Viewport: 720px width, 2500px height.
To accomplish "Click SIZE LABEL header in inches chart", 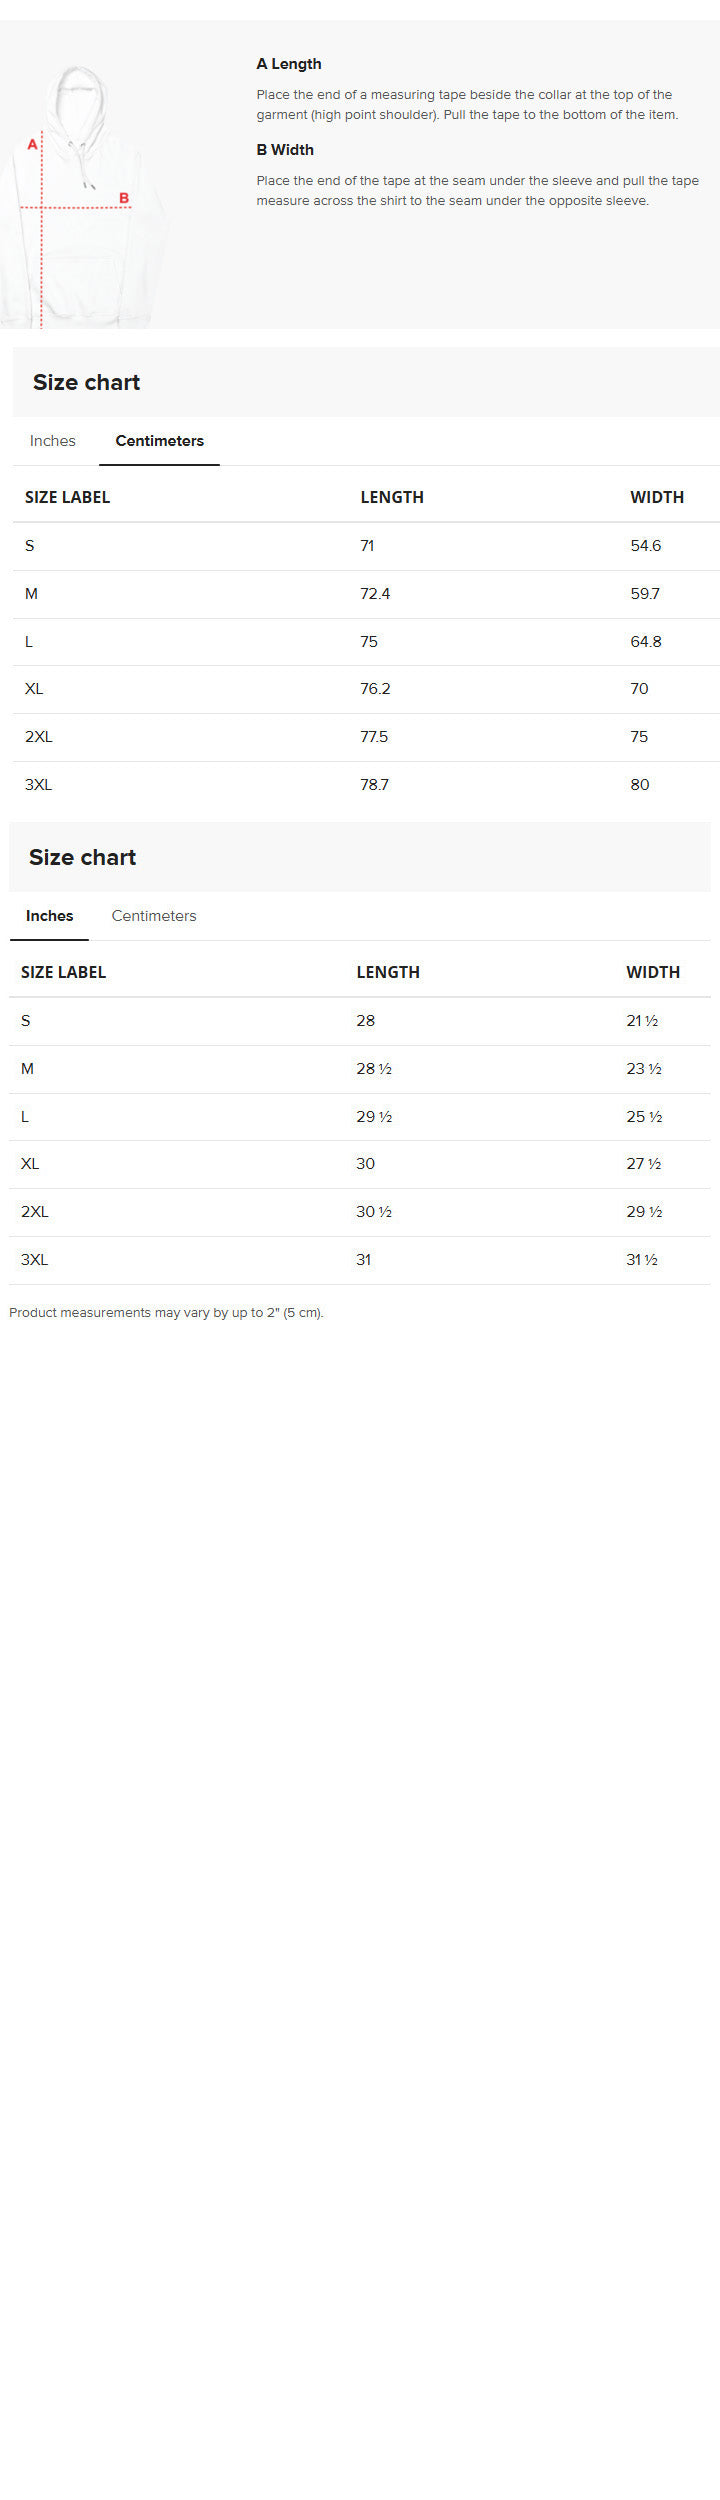I will click(63, 972).
